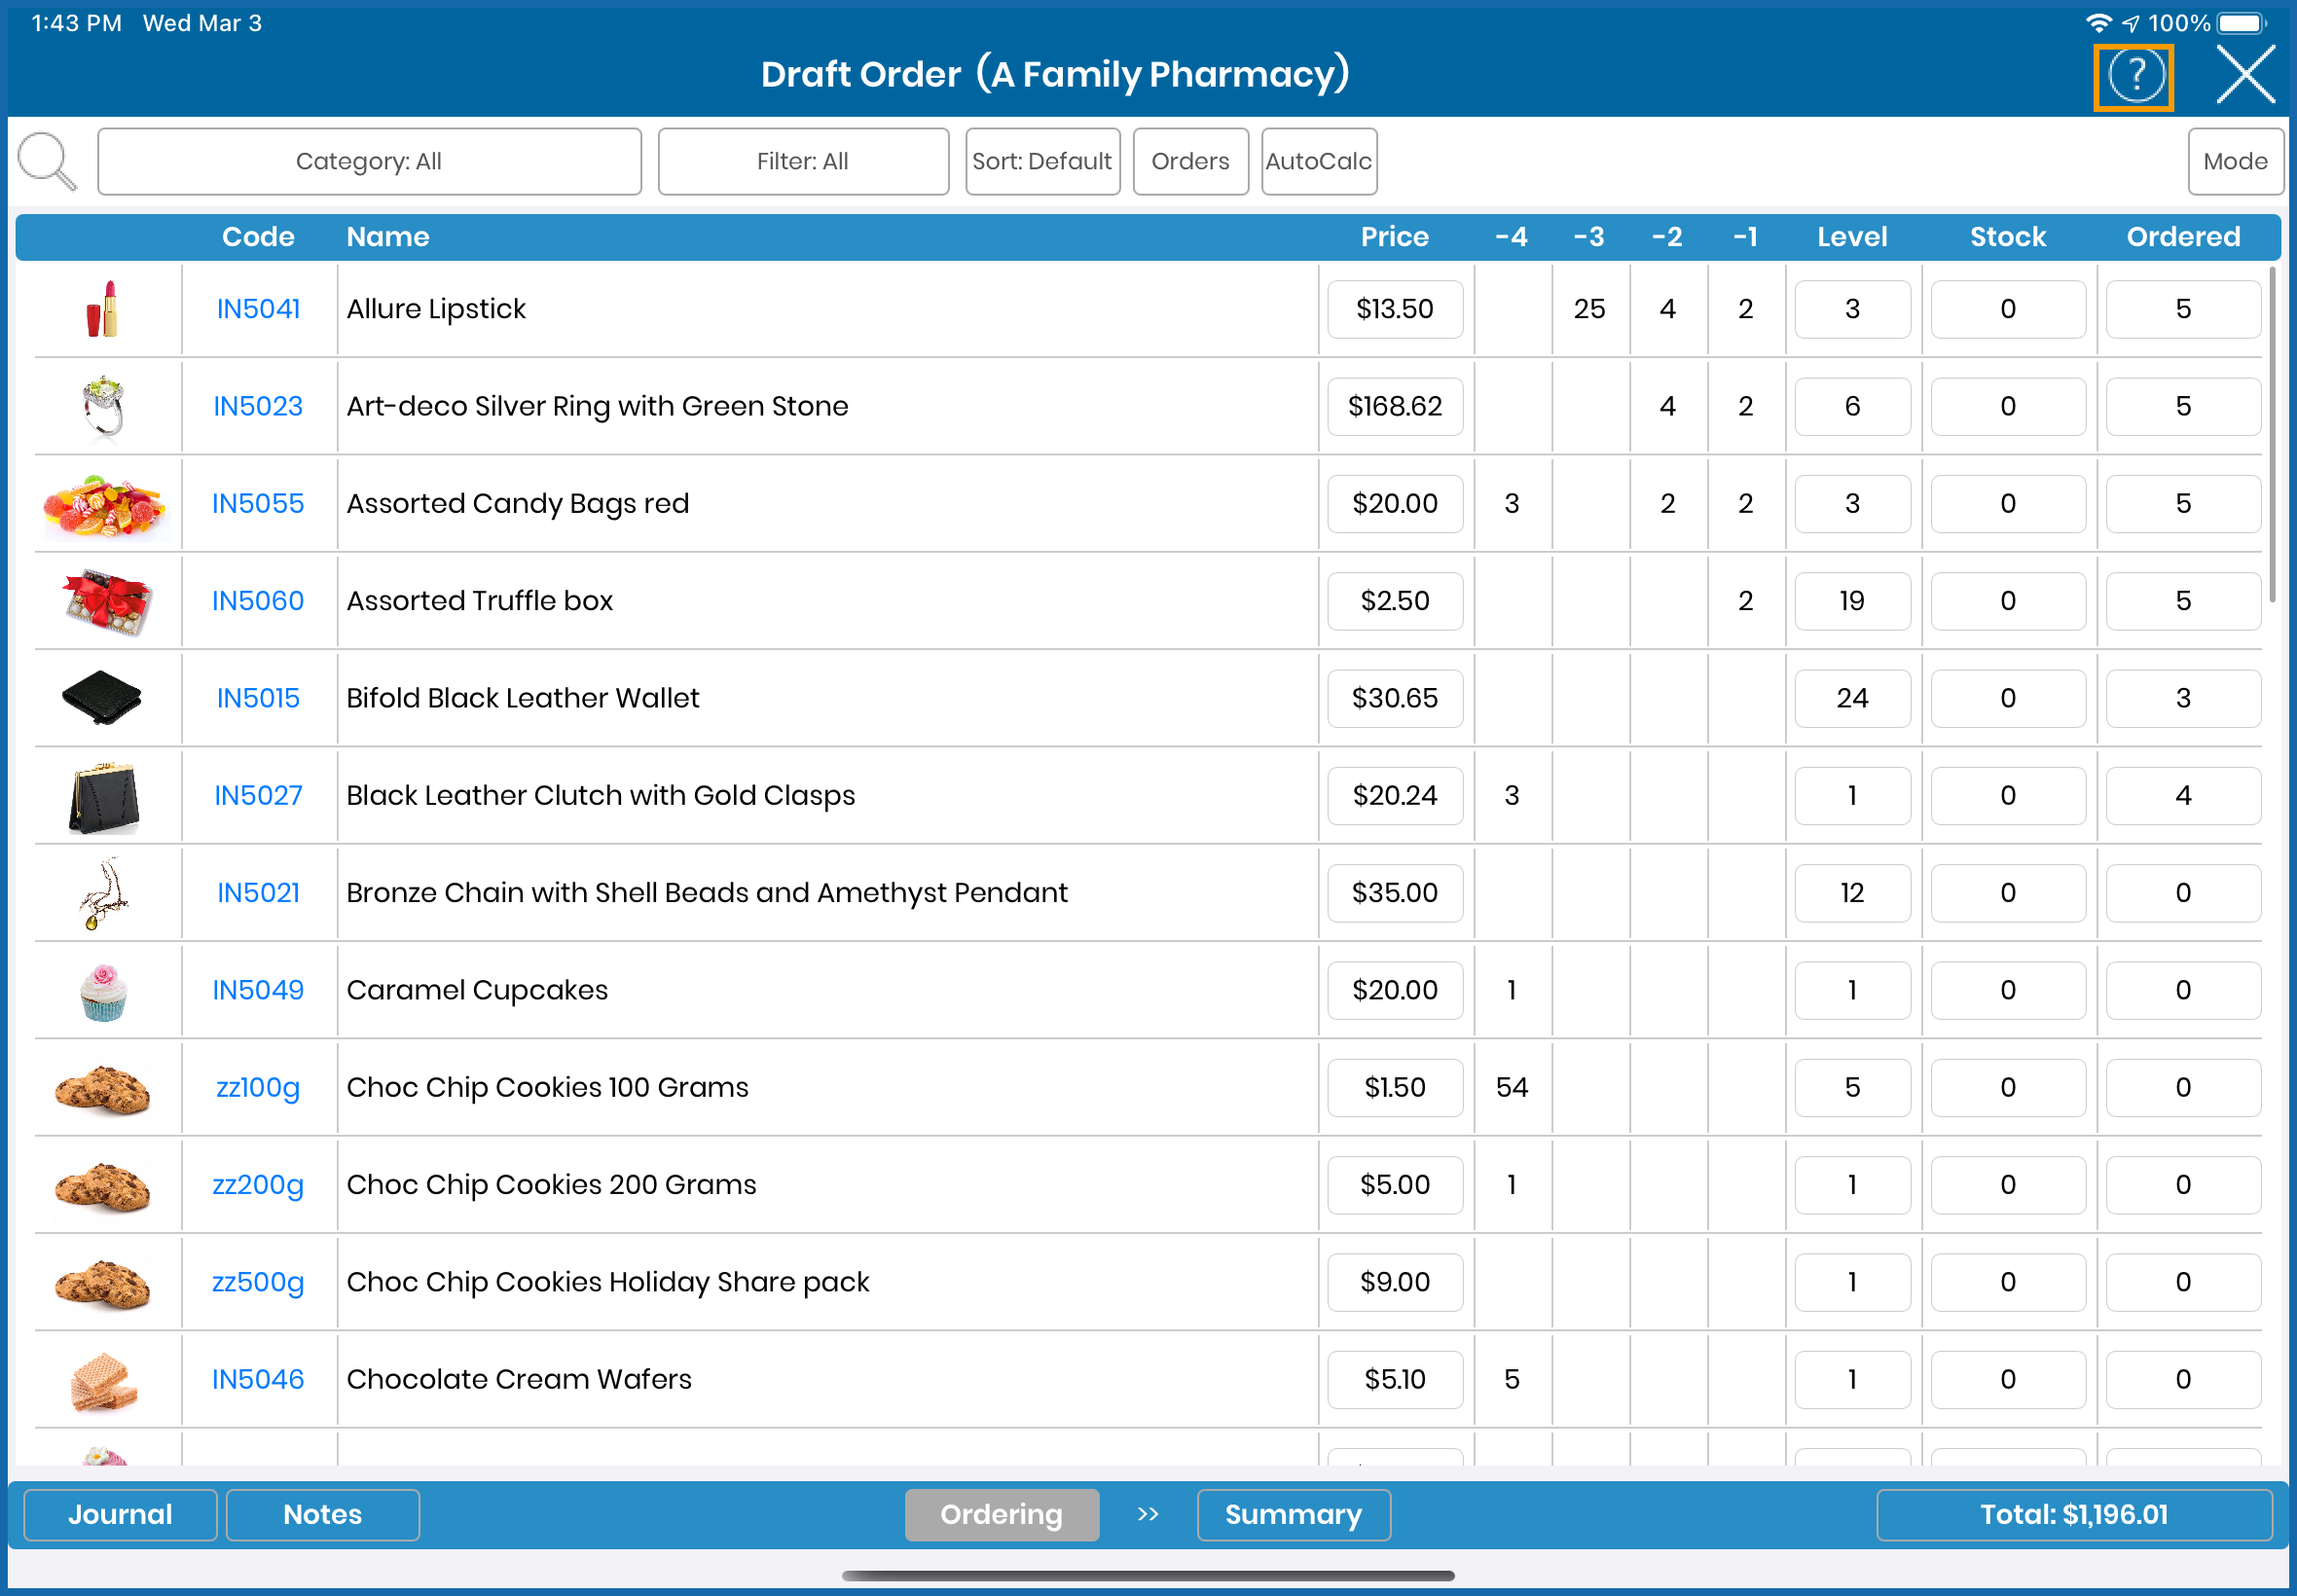
Task: Tap the Bifold Black Leather Wallet image
Action: [103, 698]
